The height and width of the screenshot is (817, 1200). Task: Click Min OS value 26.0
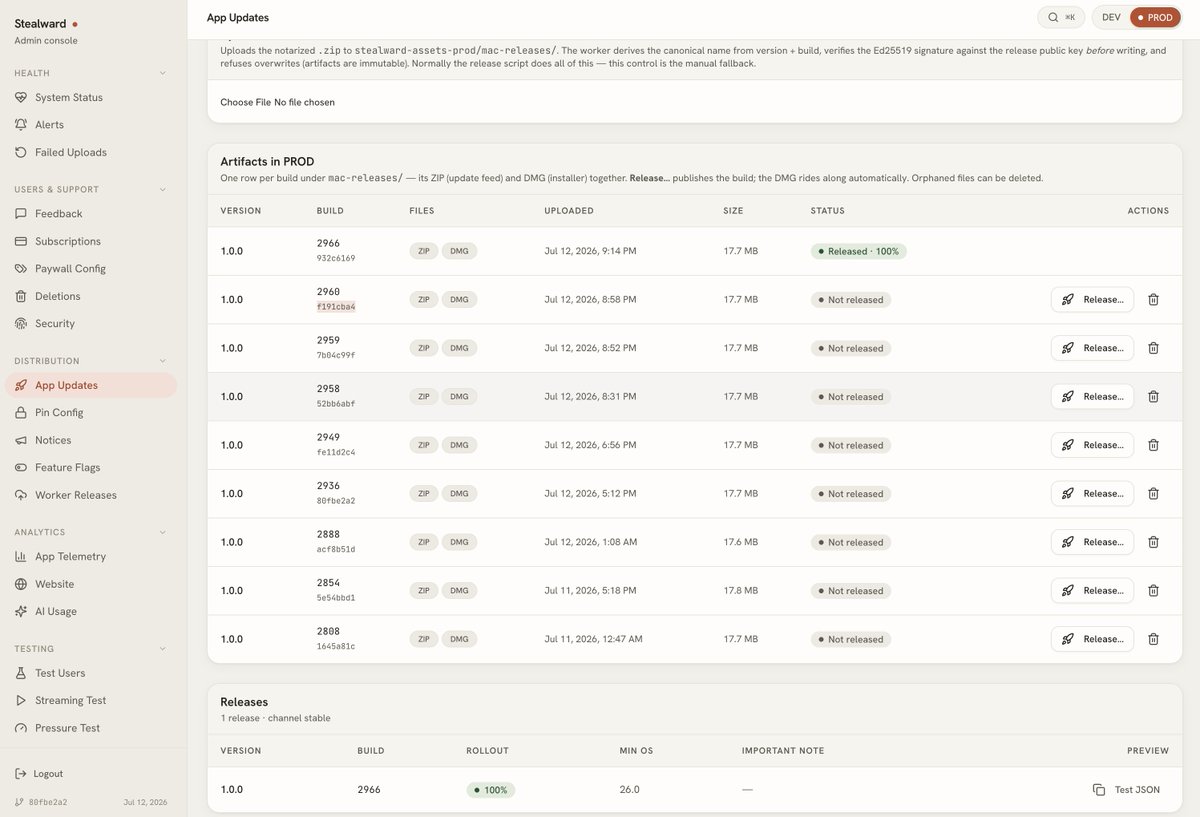point(629,790)
